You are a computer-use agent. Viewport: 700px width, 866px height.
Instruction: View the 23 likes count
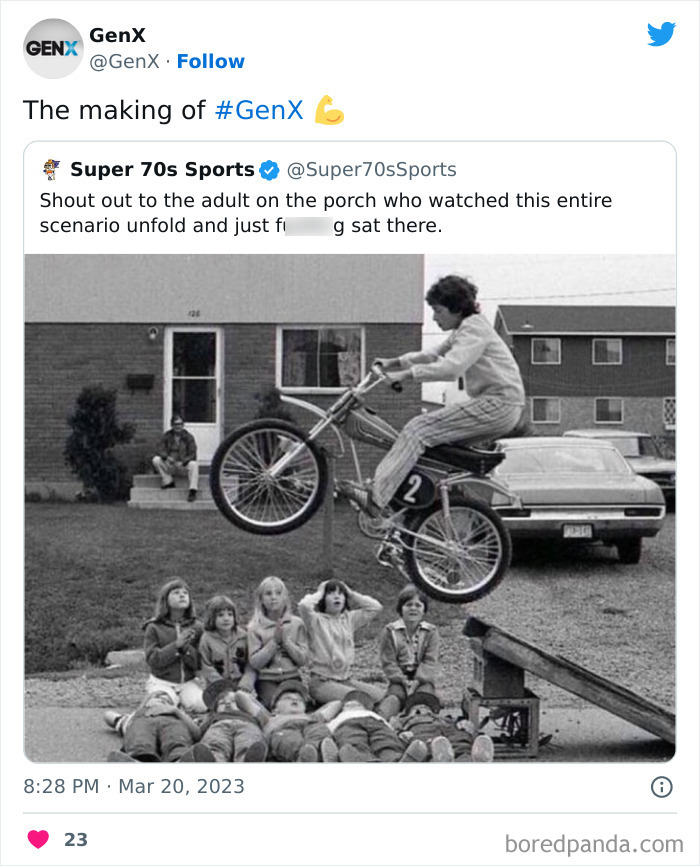click(76, 840)
